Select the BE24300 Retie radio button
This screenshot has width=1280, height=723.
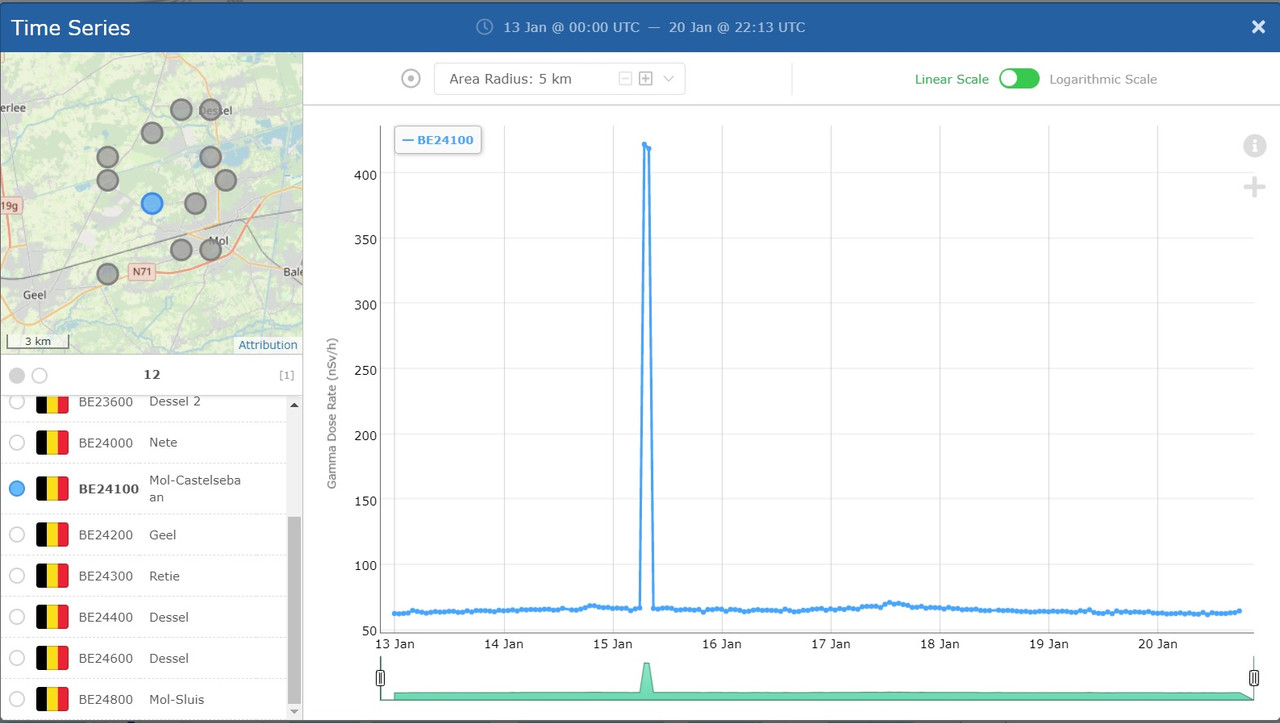click(16, 576)
